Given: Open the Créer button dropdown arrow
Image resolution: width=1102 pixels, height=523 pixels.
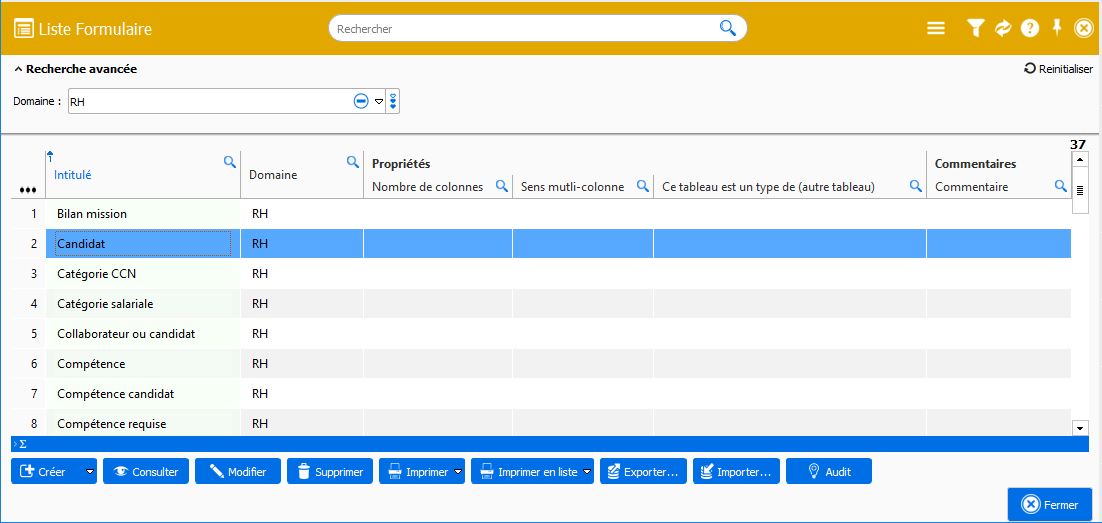Looking at the screenshot, I should 90,472.
